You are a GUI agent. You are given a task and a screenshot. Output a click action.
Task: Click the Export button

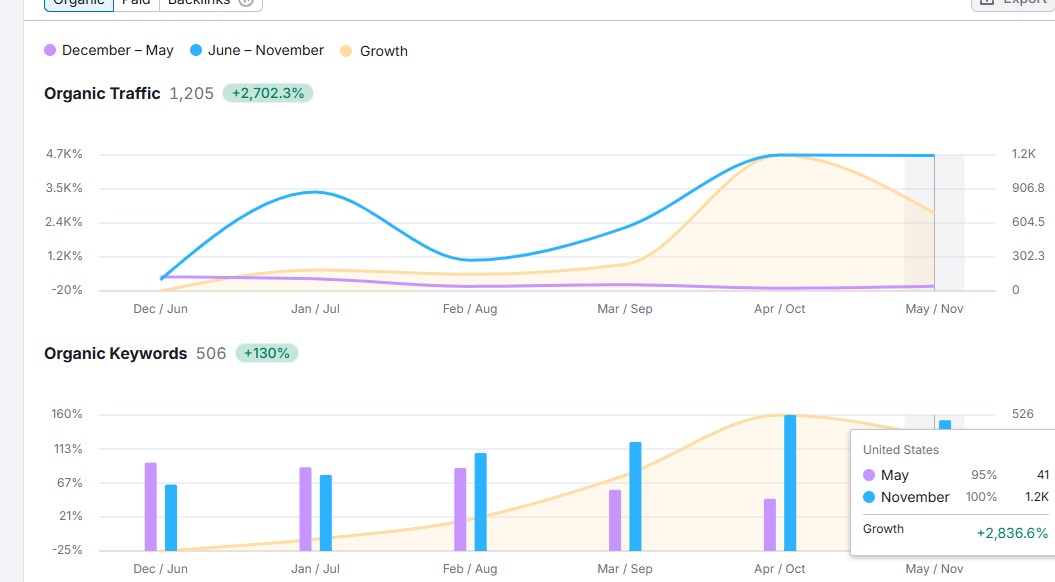(x=1013, y=3)
